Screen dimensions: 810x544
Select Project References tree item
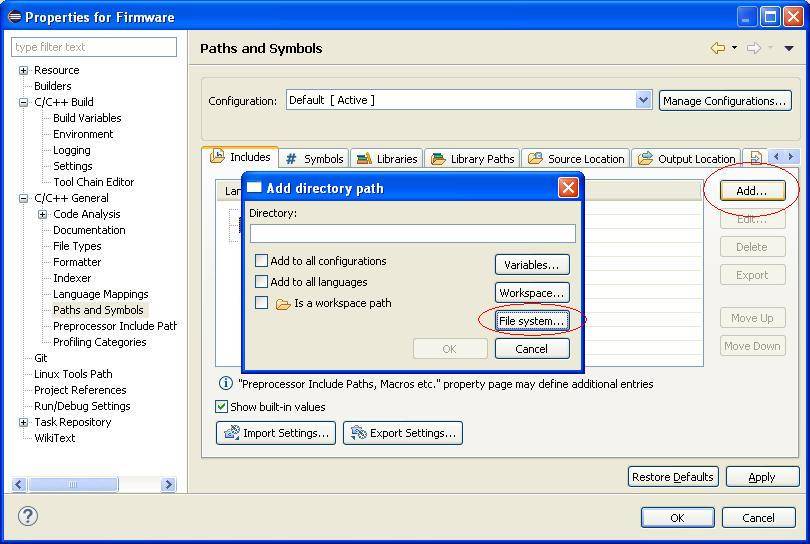coord(80,391)
